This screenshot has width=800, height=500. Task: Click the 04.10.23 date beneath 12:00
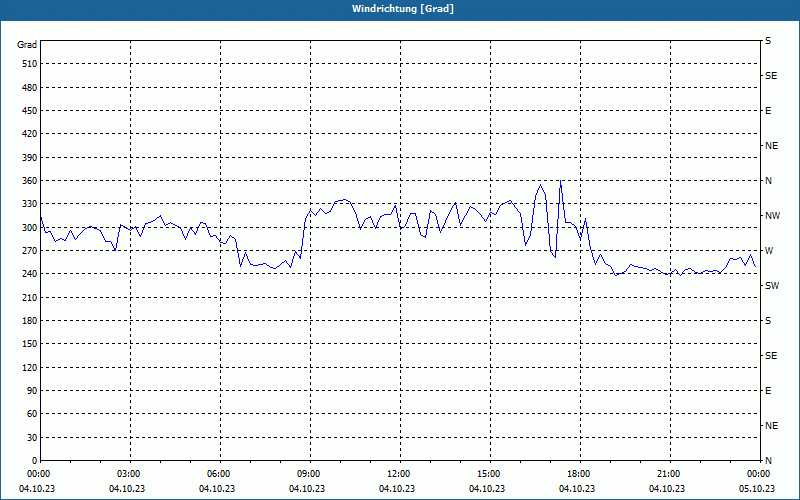tap(397, 489)
